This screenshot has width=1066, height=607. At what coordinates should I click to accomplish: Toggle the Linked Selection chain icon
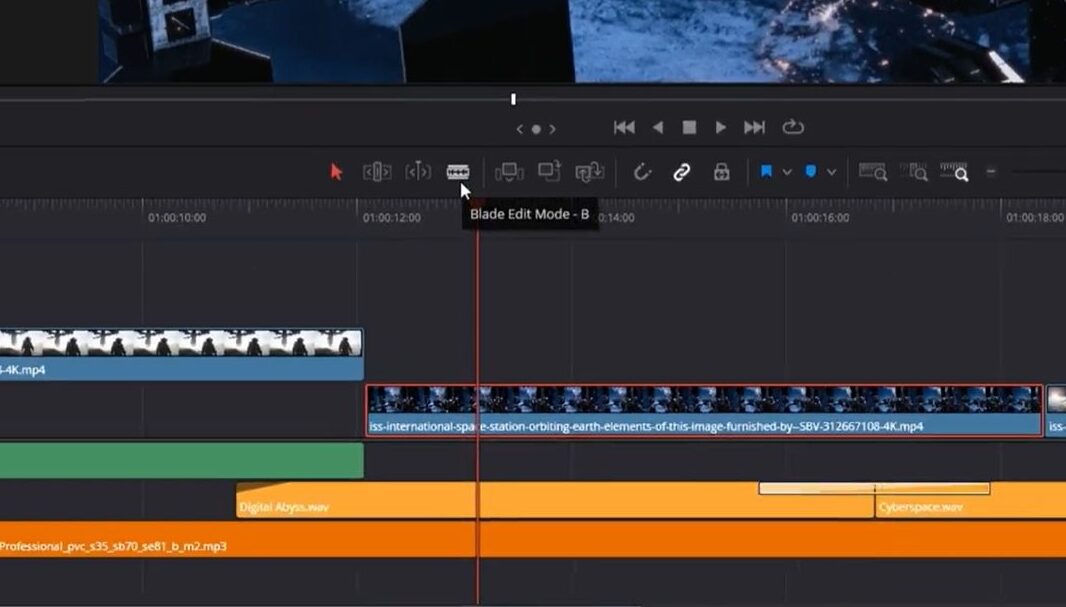[681, 172]
